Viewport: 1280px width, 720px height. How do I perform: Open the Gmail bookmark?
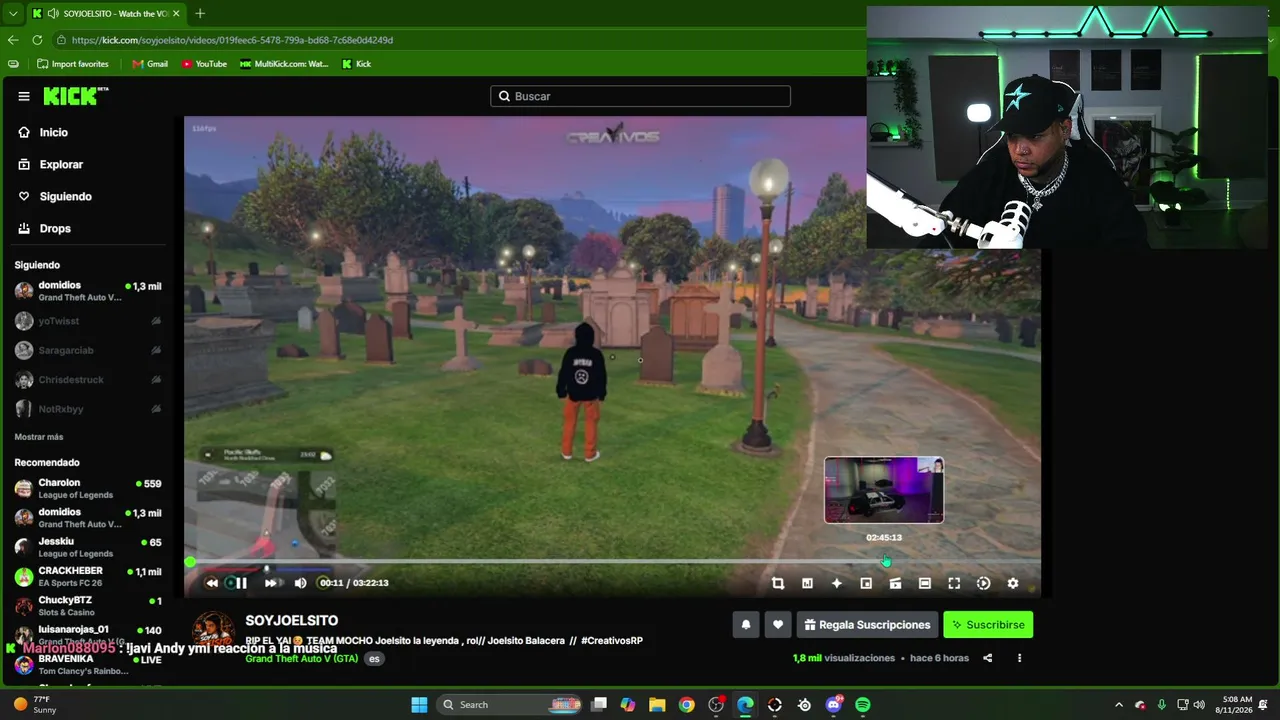[150, 64]
